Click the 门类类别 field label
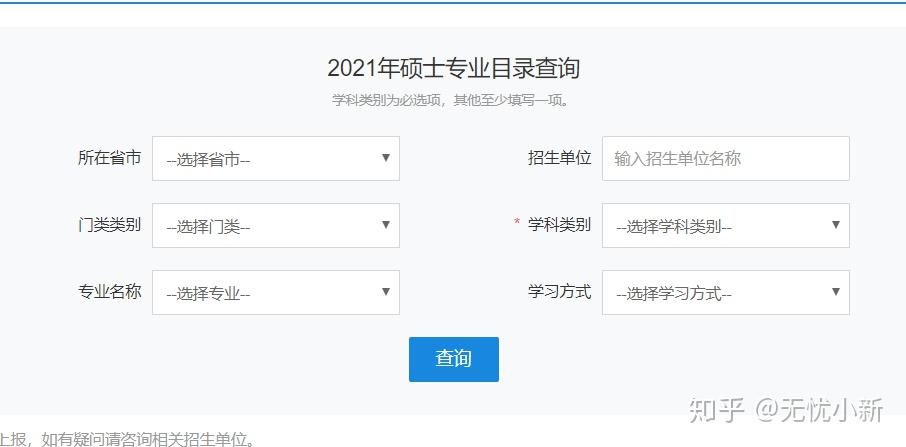Image resolution: width=906 pixels, height=447 pixels. [x=109, y=225]
